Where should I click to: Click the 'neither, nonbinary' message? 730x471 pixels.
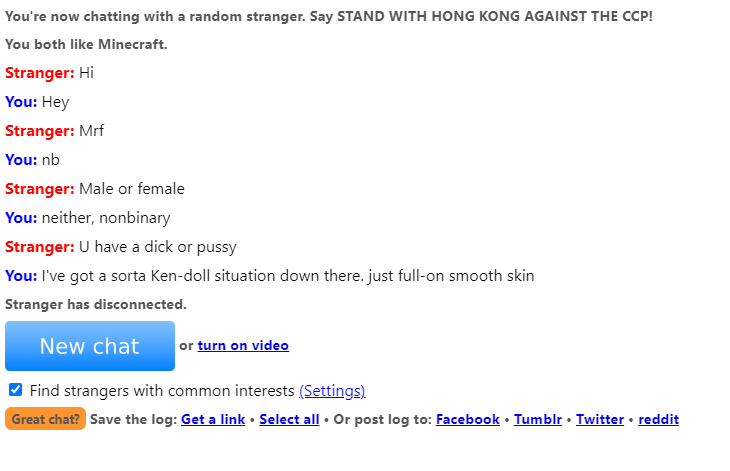(106, 218)
